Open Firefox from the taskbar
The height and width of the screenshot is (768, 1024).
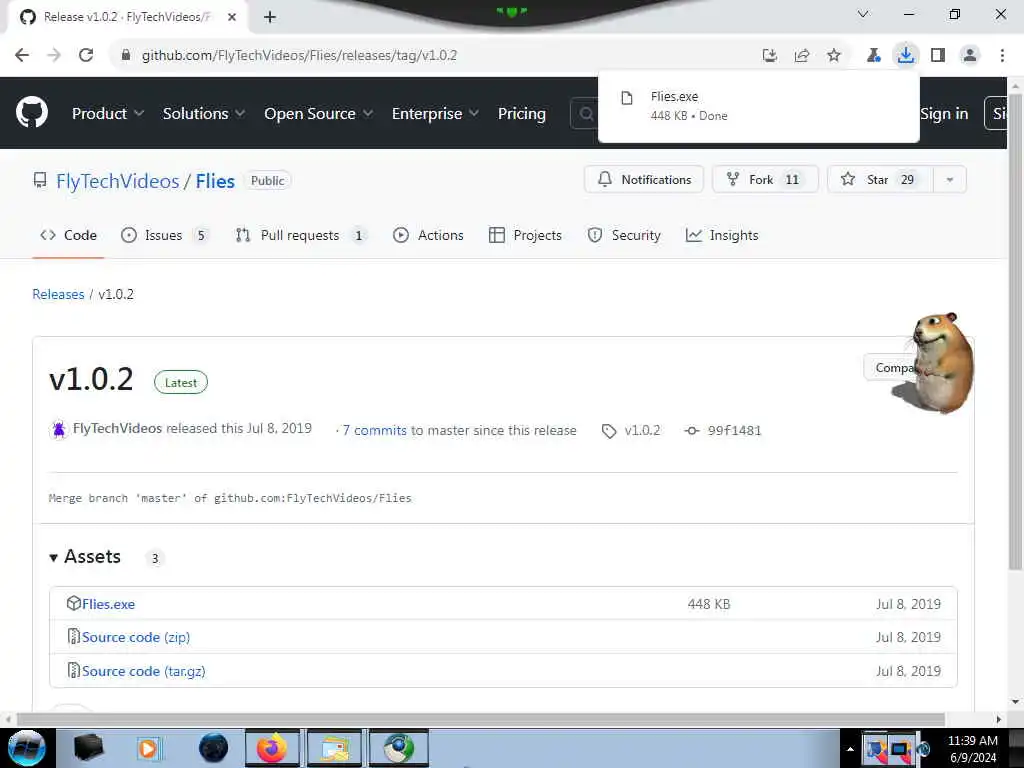(272, 748)
